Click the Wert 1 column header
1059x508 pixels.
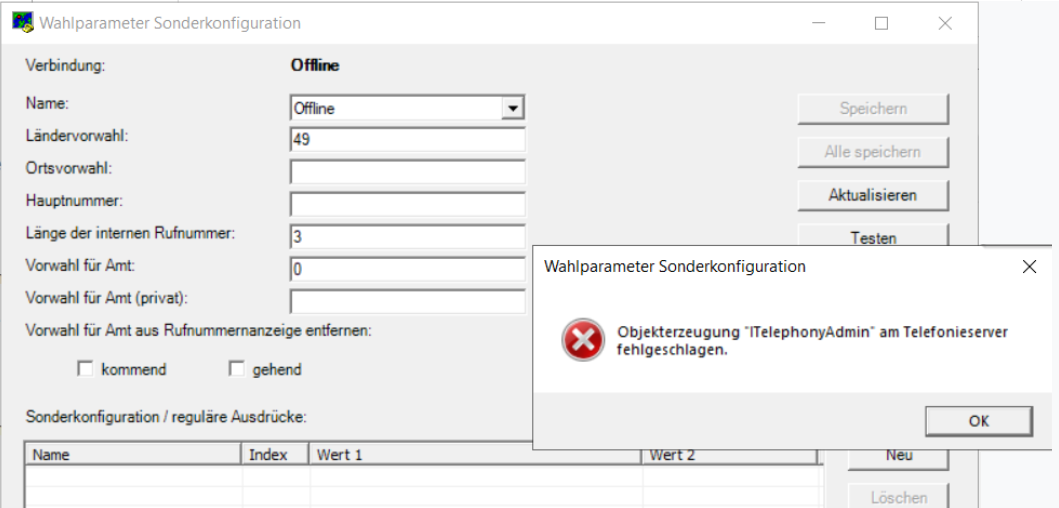tap(475, 455)
